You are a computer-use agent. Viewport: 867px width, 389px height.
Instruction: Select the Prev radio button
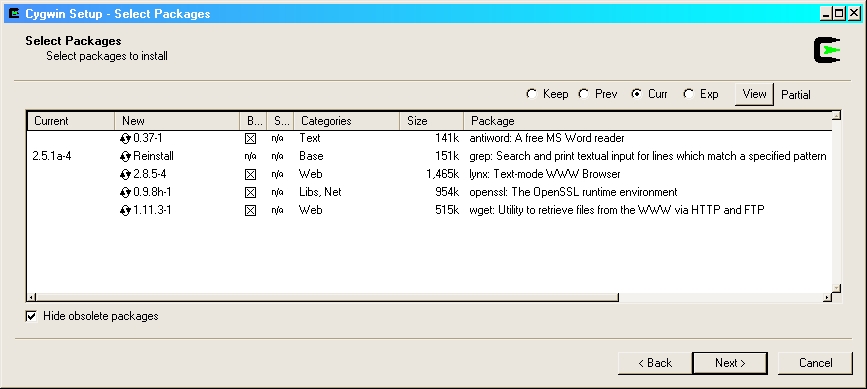[x=583, y=94]
